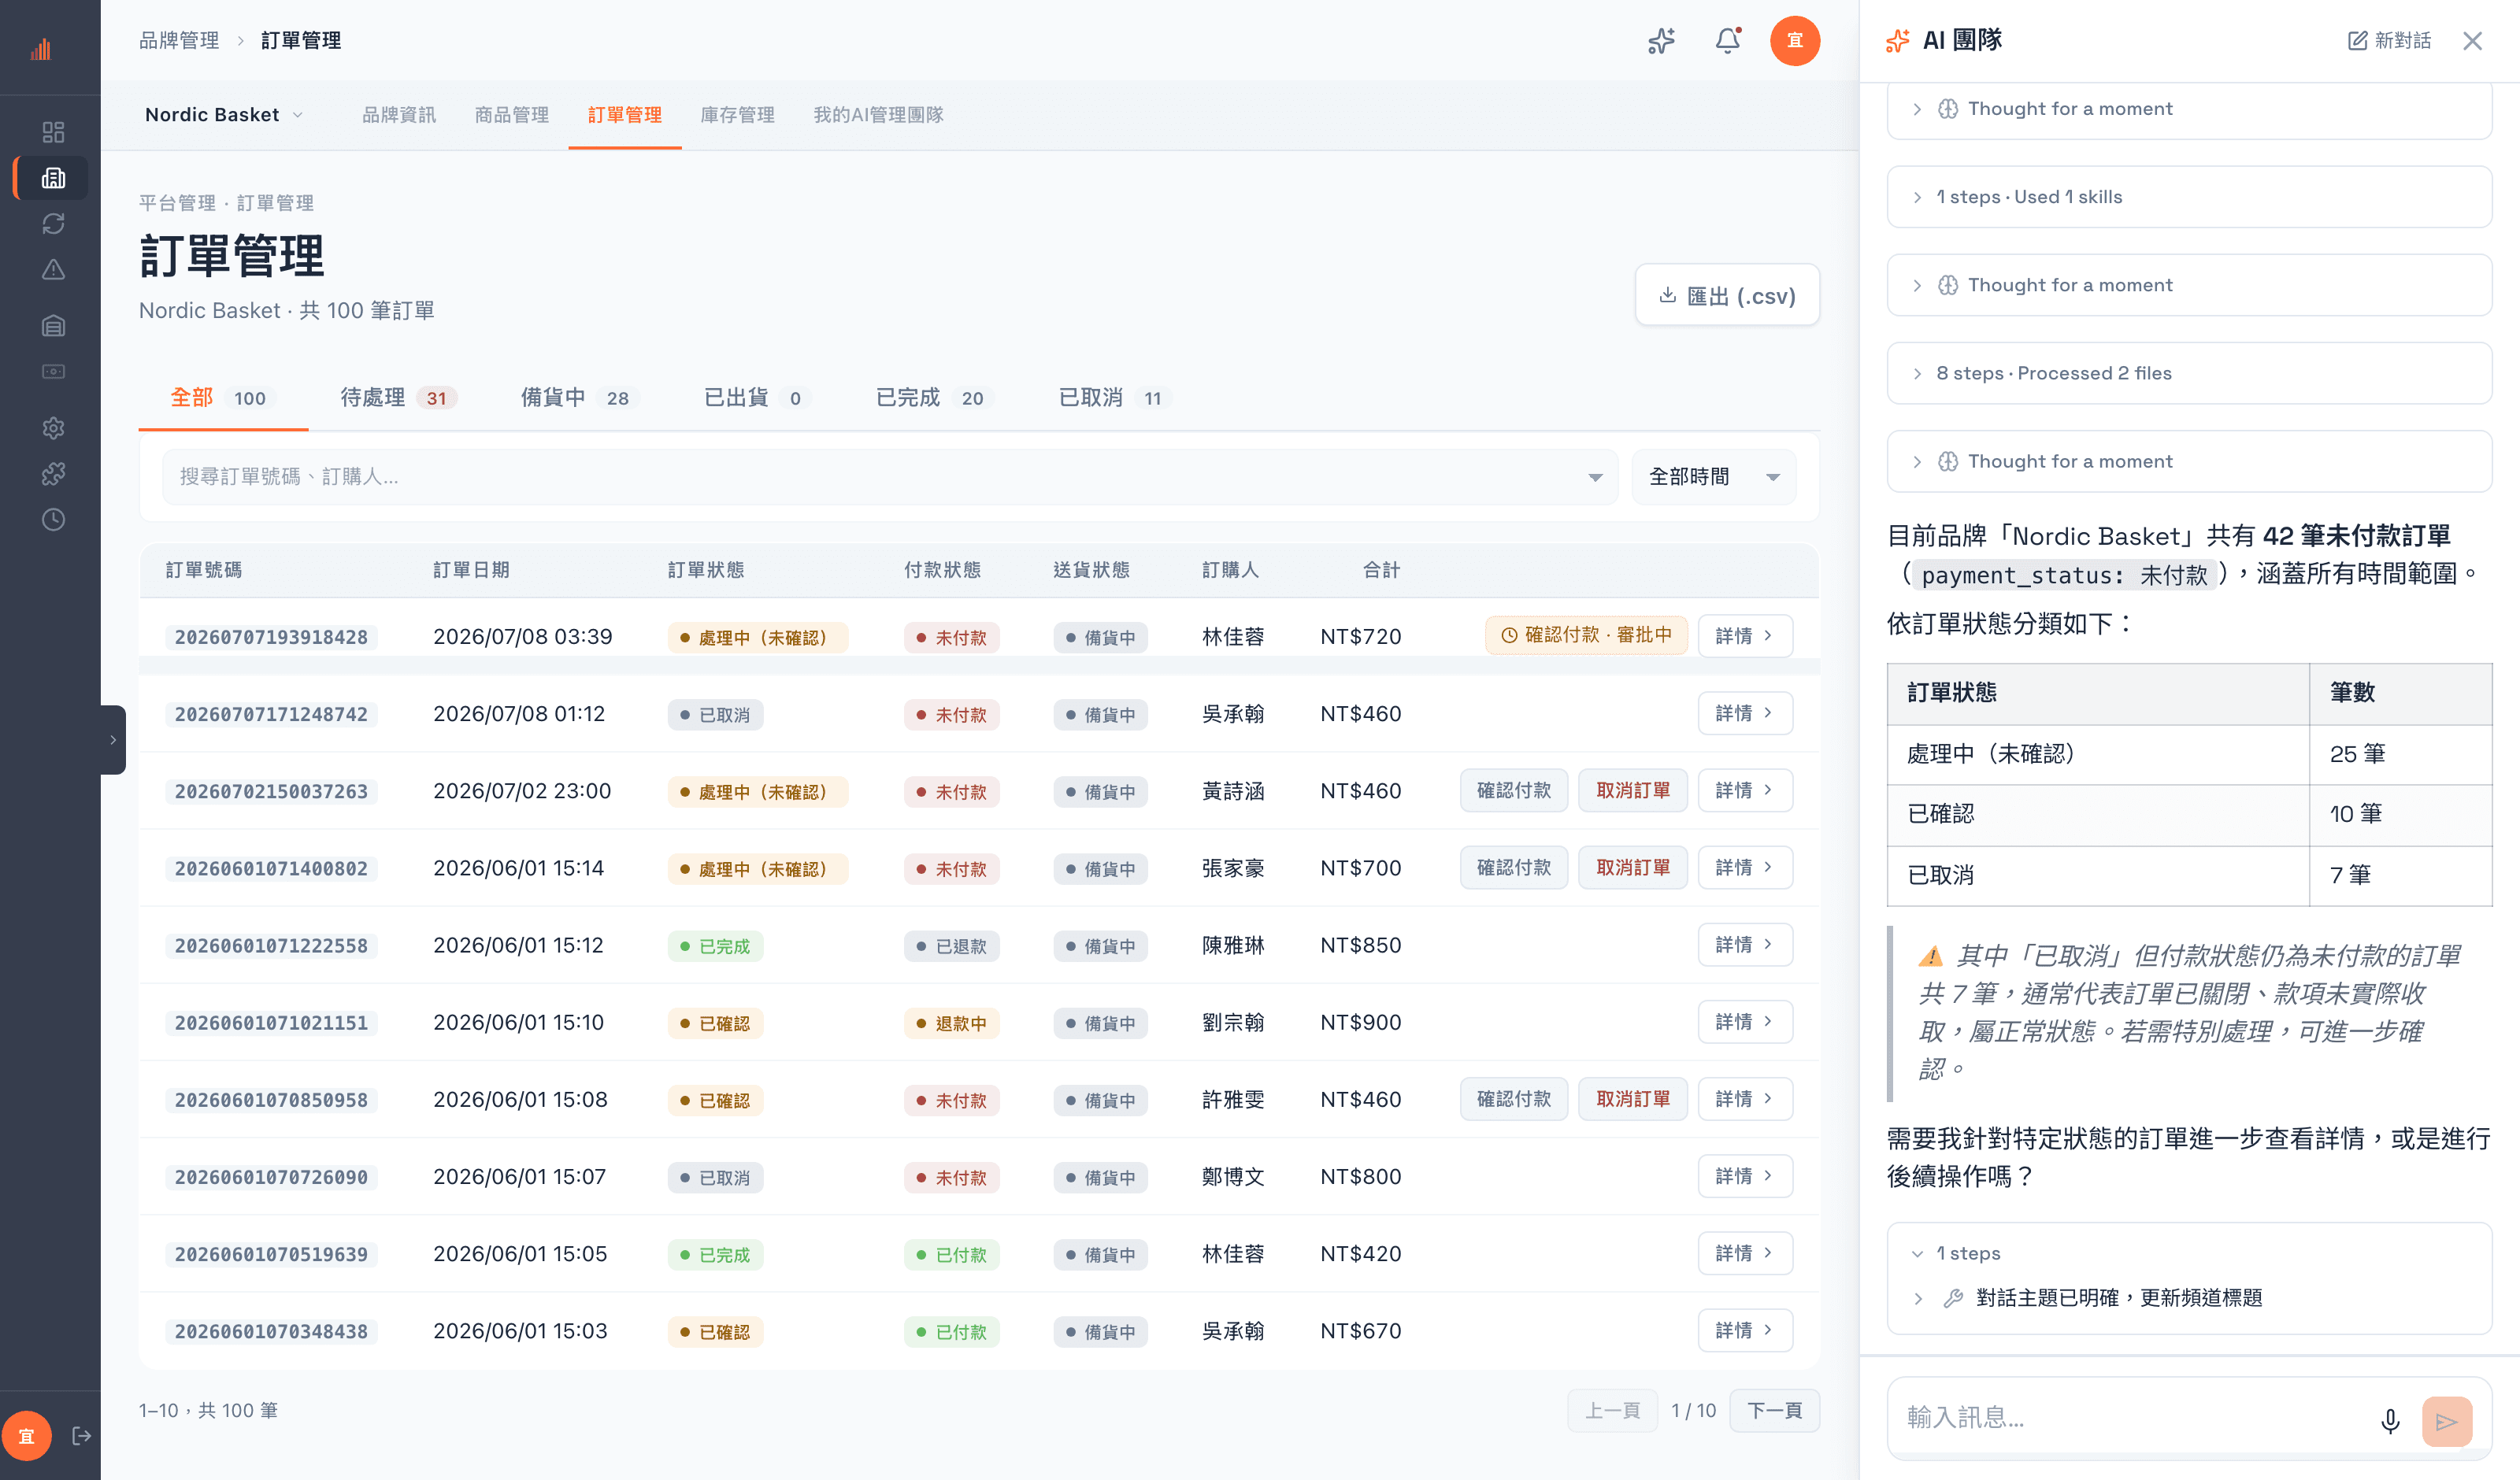Open the history clock icon in sidebar
This screenshot has width=2520, height=1480.
pos(53,520)
